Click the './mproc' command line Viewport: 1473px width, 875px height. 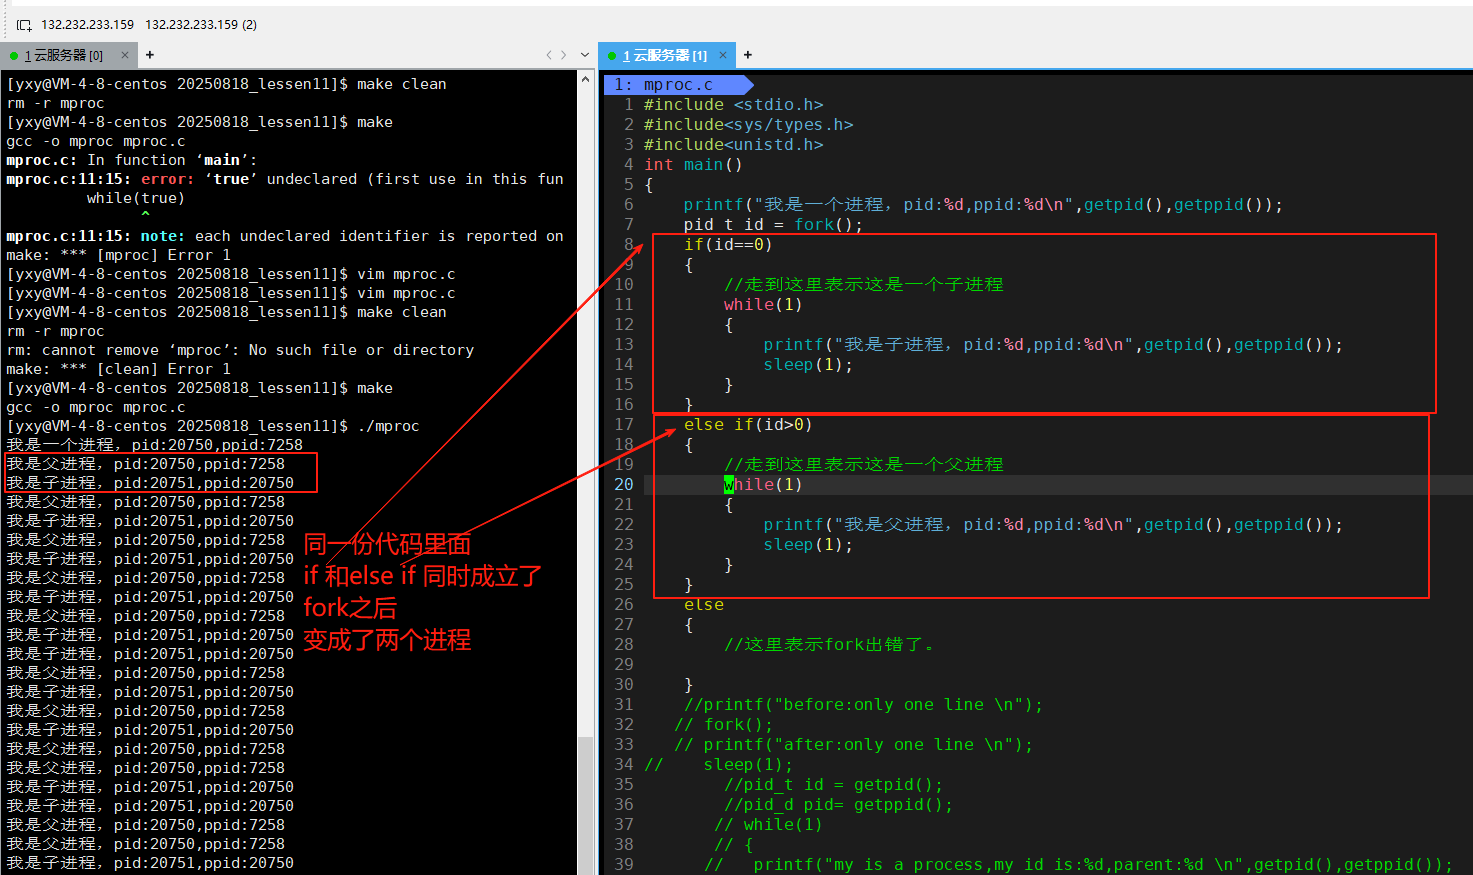point(213,426)
